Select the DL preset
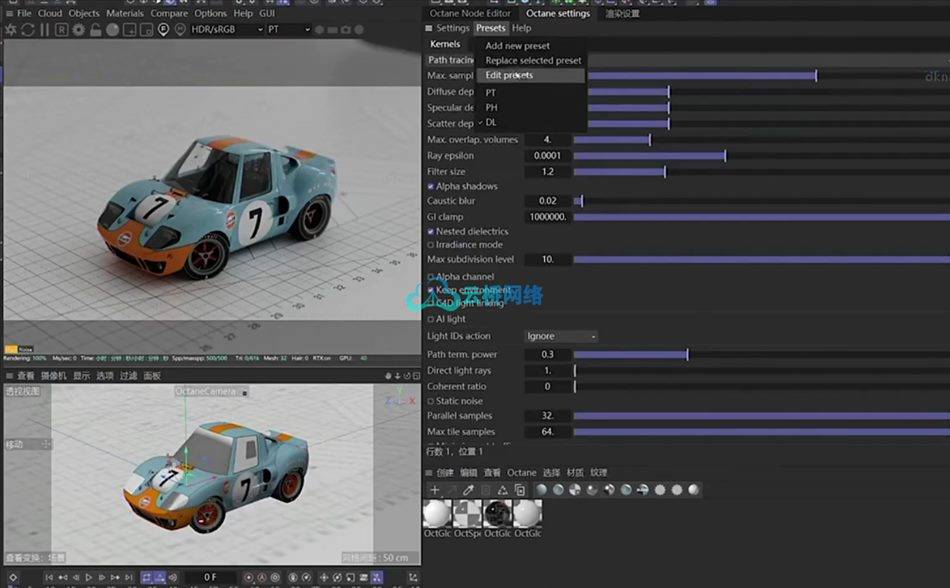The height and width of the screenshot is (588, 950). coord(491,122)
